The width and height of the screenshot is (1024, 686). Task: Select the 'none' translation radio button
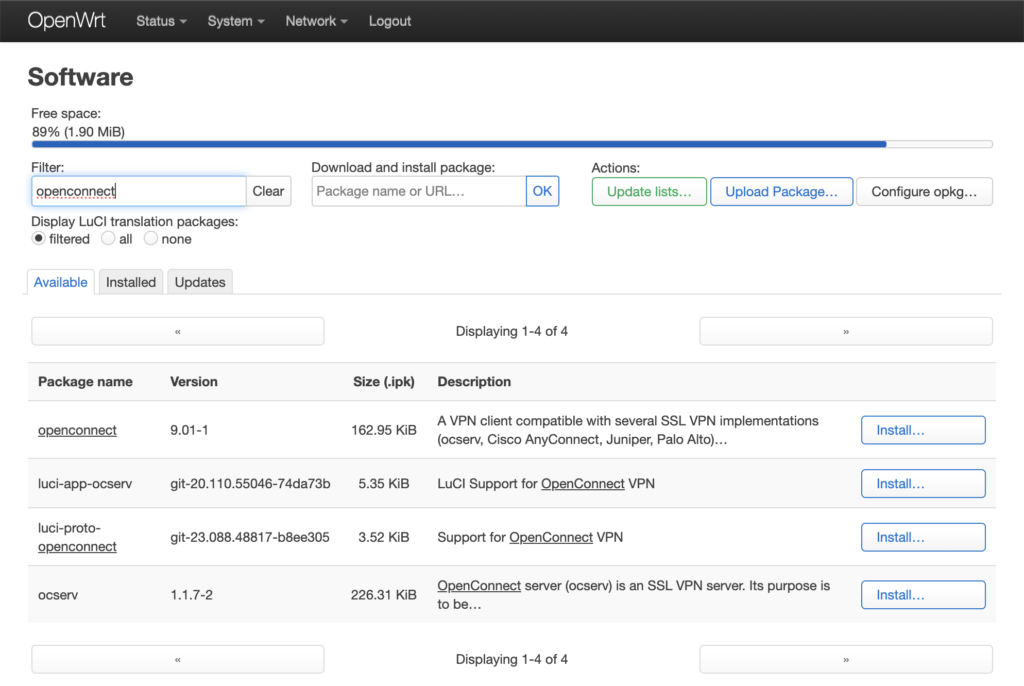[x=151, y=239]
